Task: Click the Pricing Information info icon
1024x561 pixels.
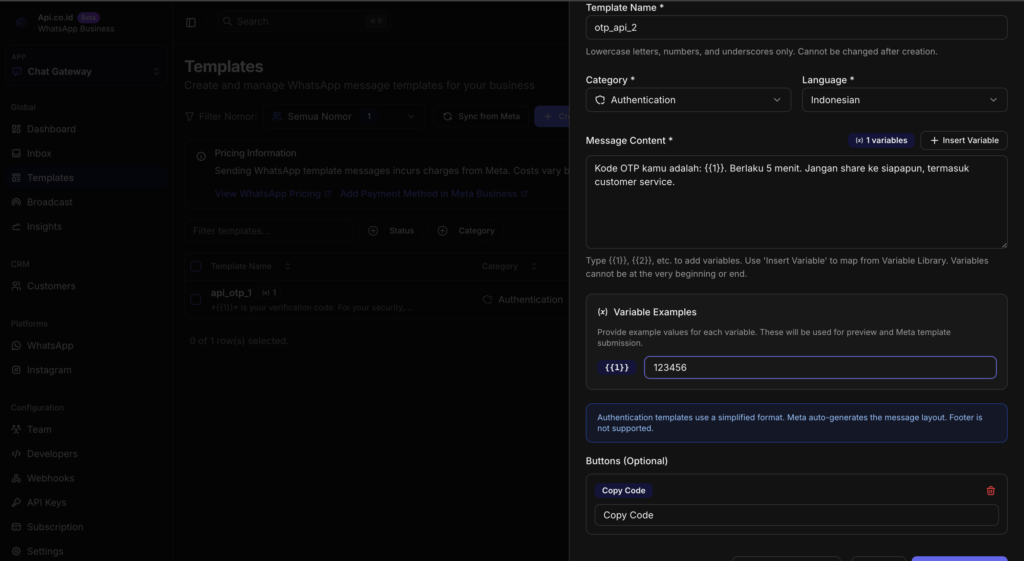Action: point(201,156)
